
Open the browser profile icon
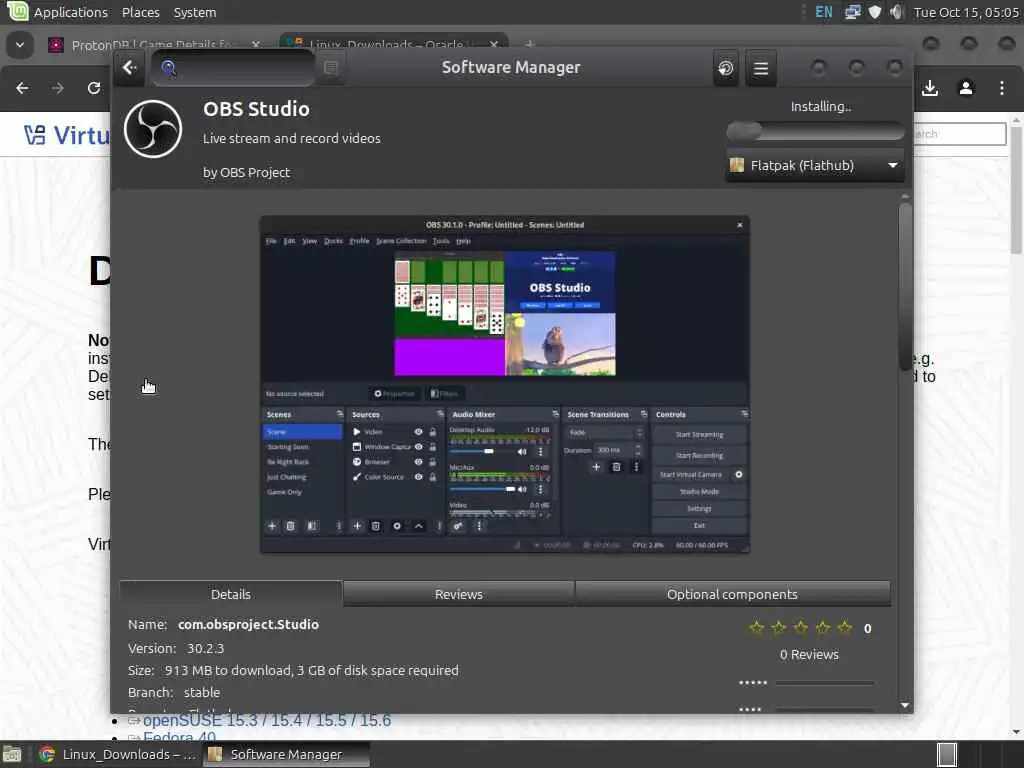966,88
